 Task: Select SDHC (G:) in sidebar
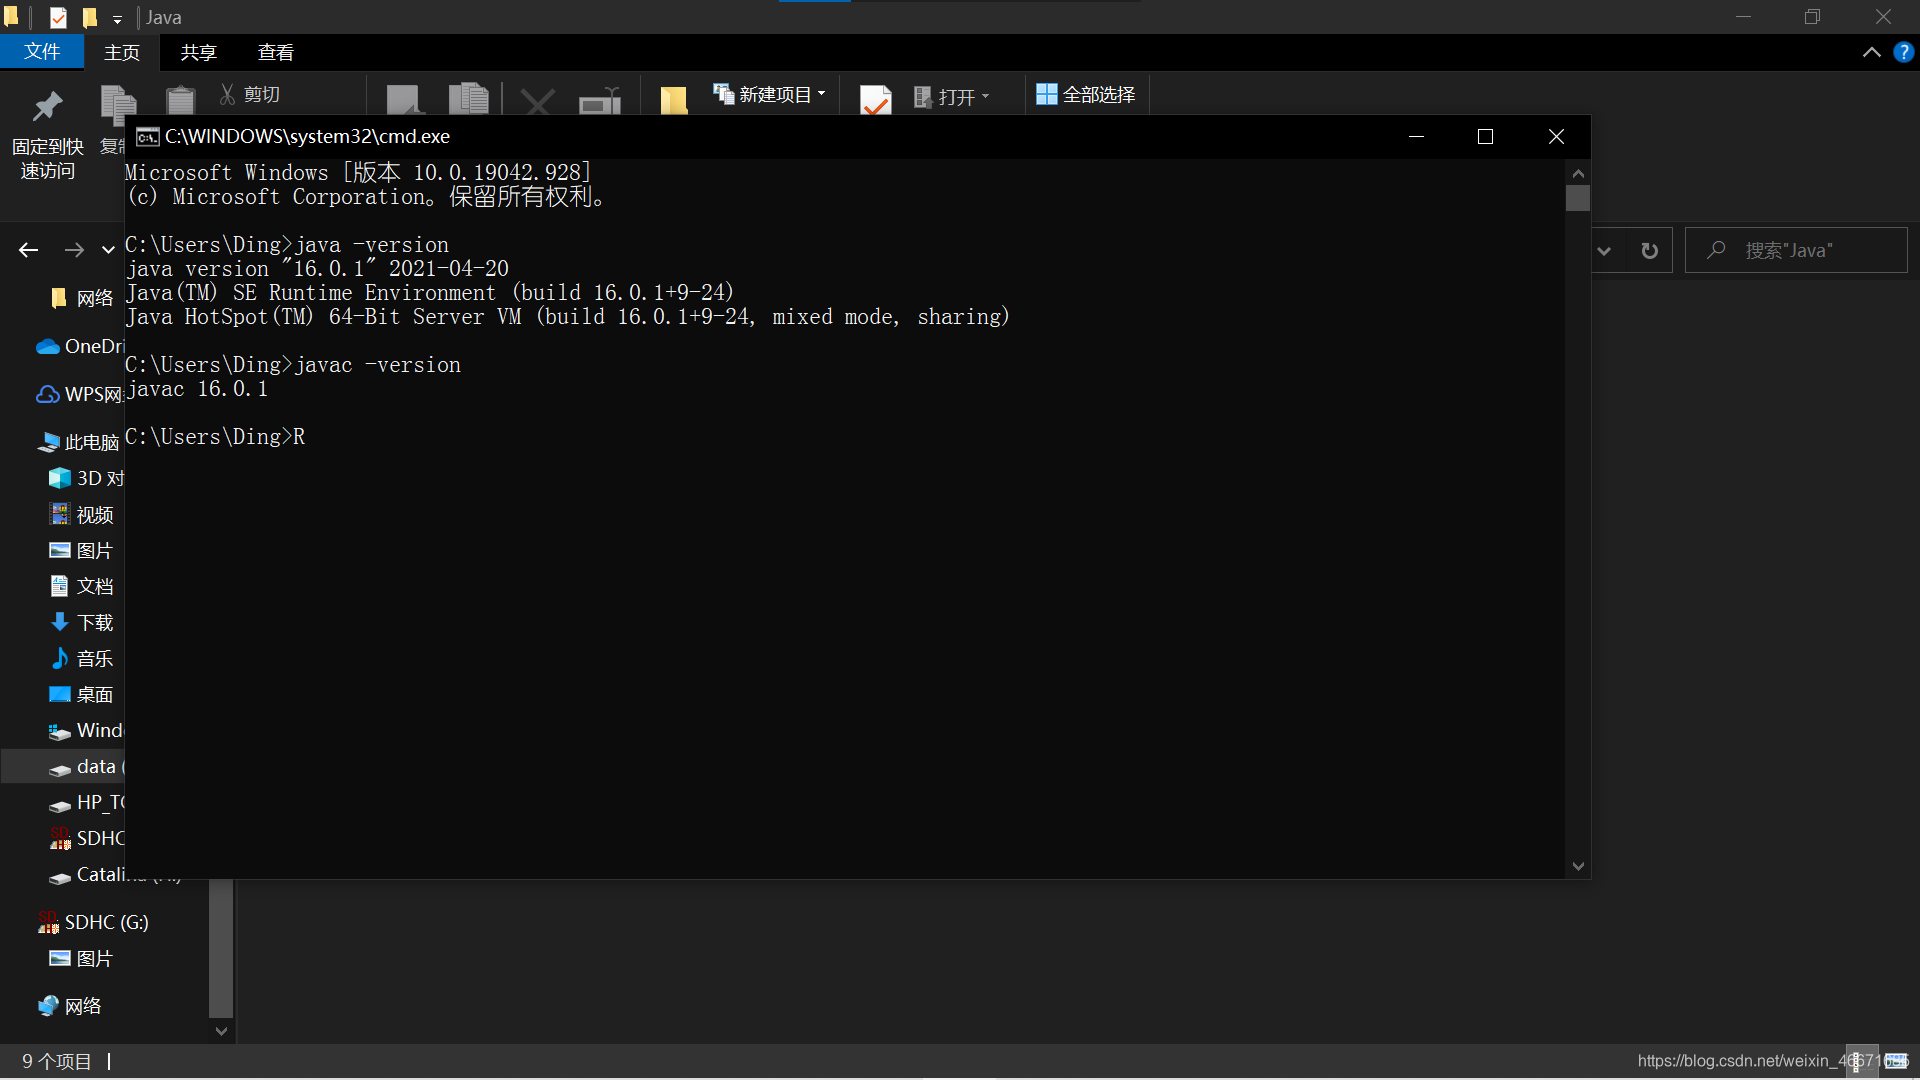(94, 922)
